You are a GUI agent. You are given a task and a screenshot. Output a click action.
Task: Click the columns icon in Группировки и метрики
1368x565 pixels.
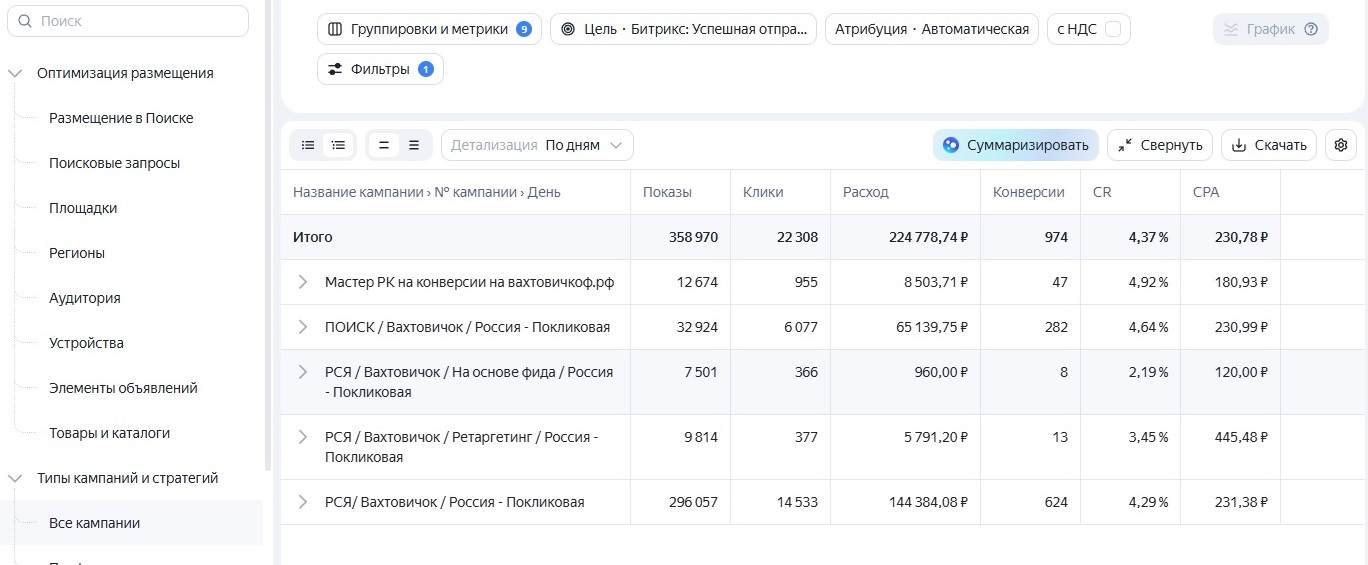[335, 29]
